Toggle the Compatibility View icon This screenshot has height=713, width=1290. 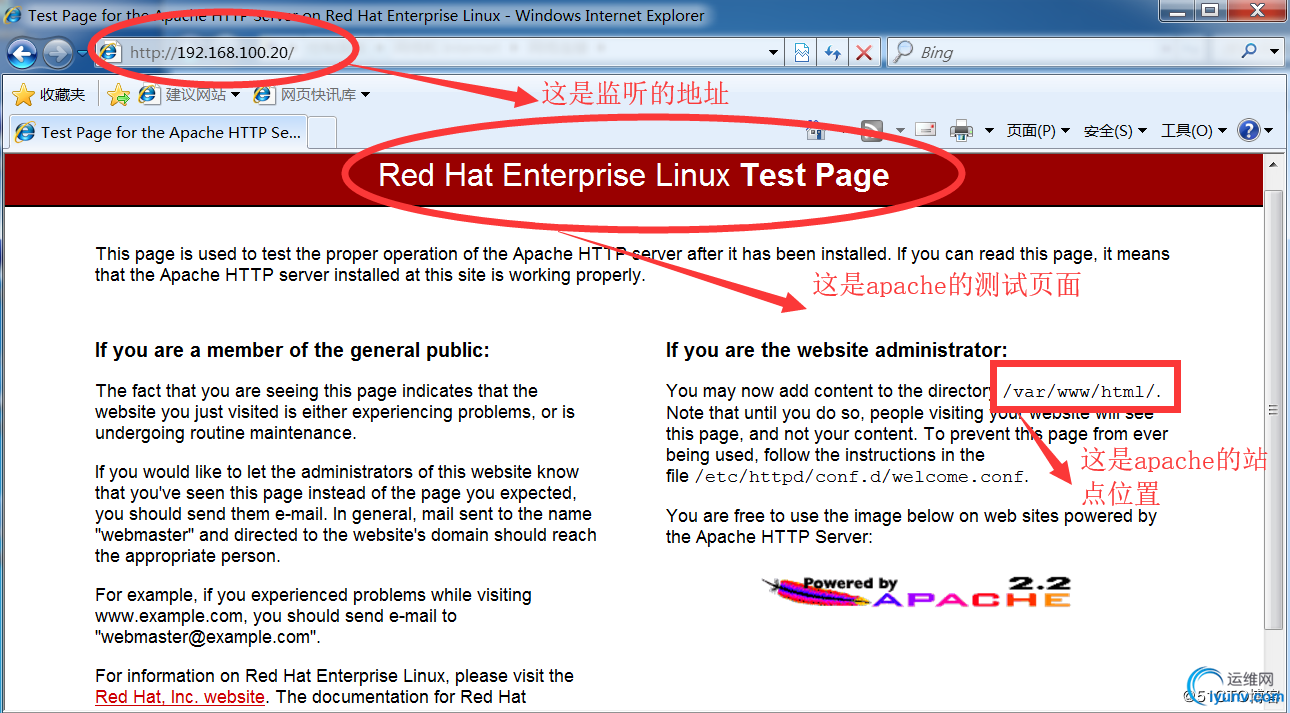point(802,52)
